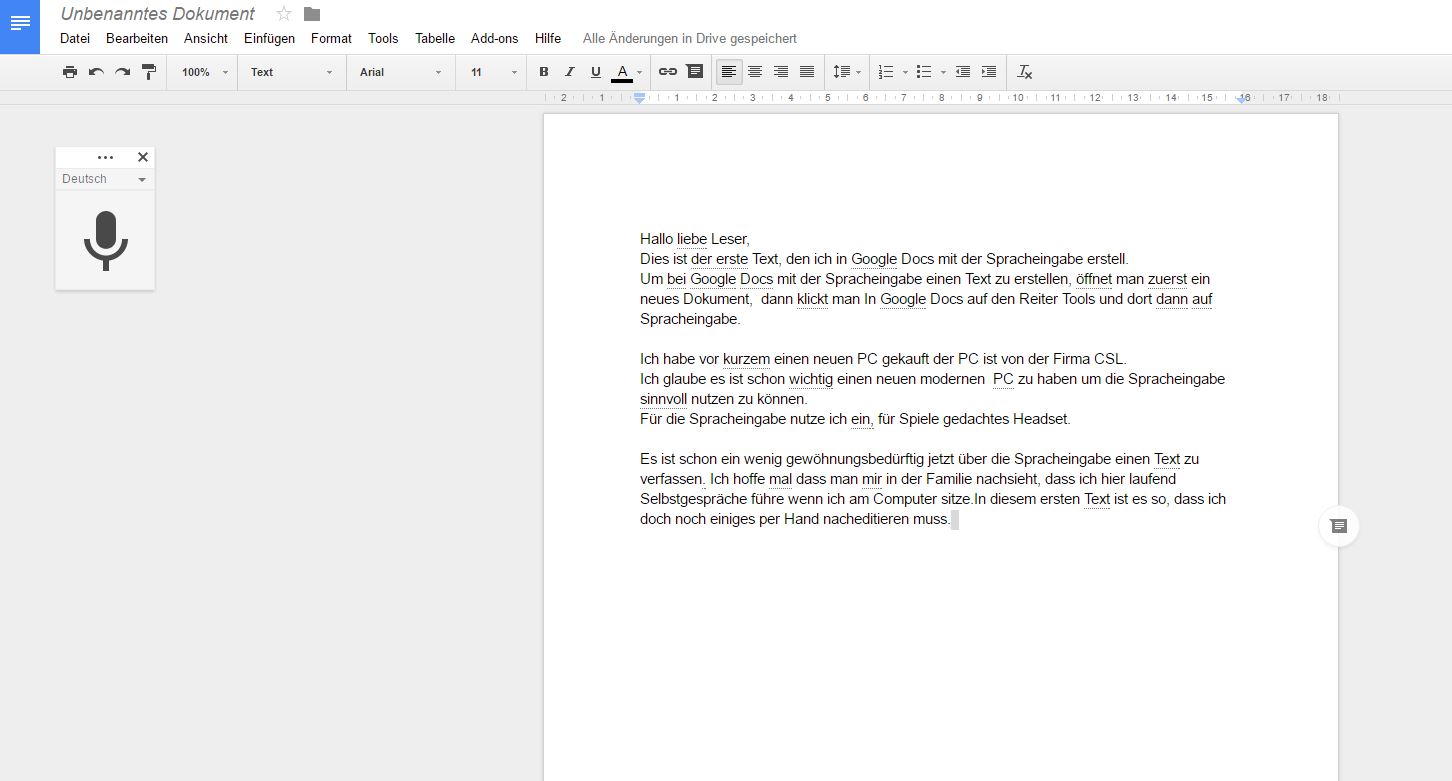Click at end of 'nacheditieren muss.'
Viewport: 1452px width, 781px height.
pos(952,519)
